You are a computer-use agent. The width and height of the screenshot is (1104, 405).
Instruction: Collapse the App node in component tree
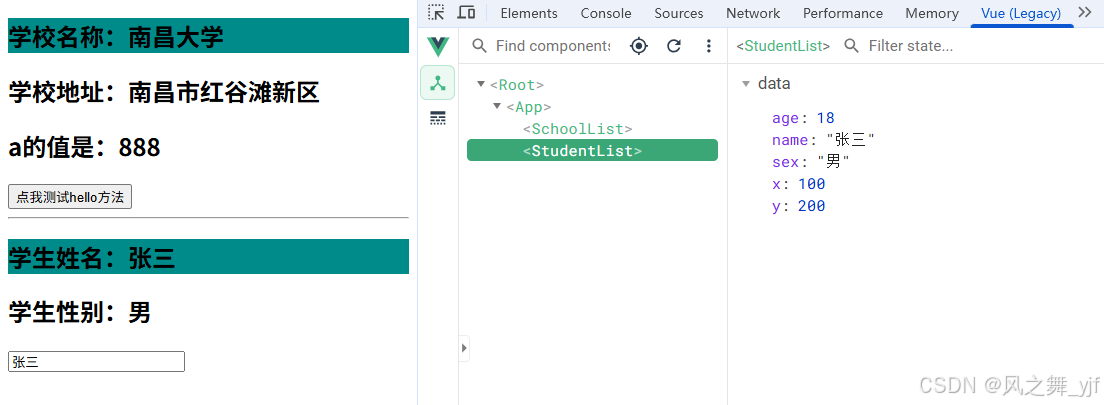click(497, 106)
